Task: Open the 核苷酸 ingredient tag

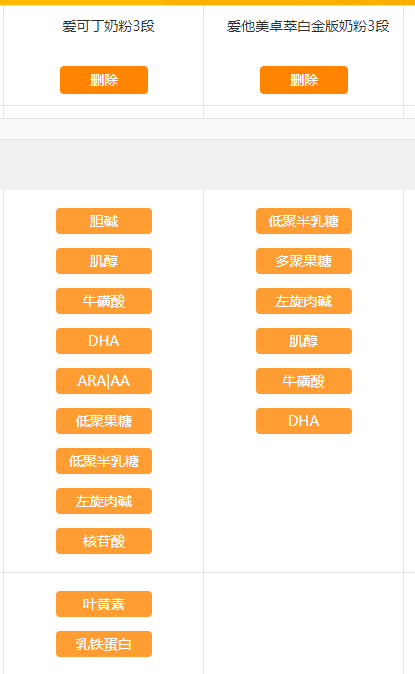Action: (104, 541)
